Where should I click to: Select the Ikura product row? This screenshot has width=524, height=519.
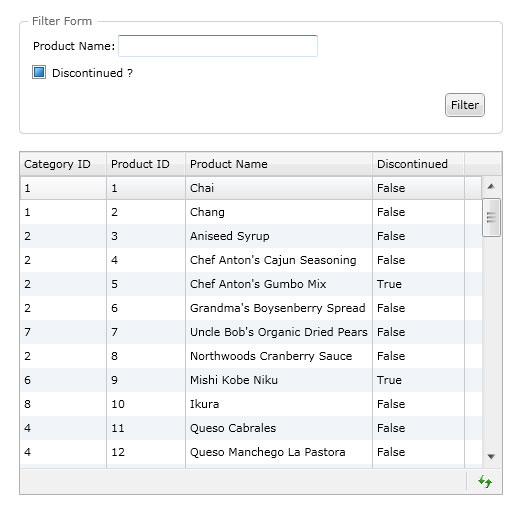pos(251,404)
